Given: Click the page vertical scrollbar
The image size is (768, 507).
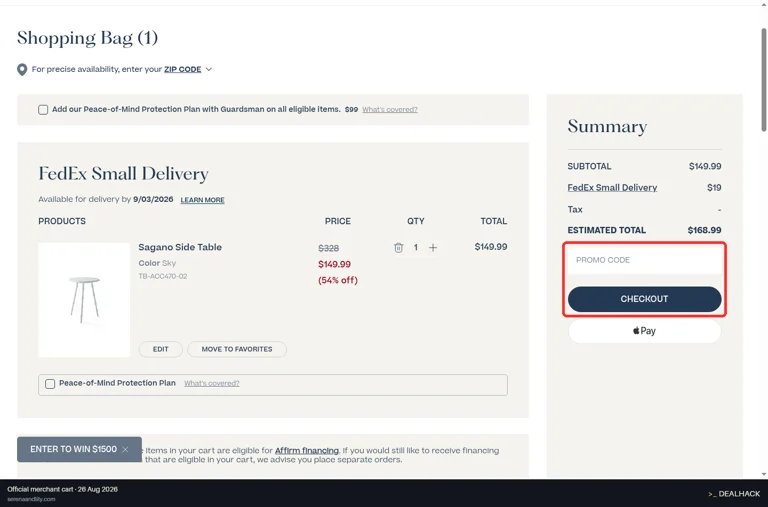Looking at the screenshot, I should [x=764, y=80].
